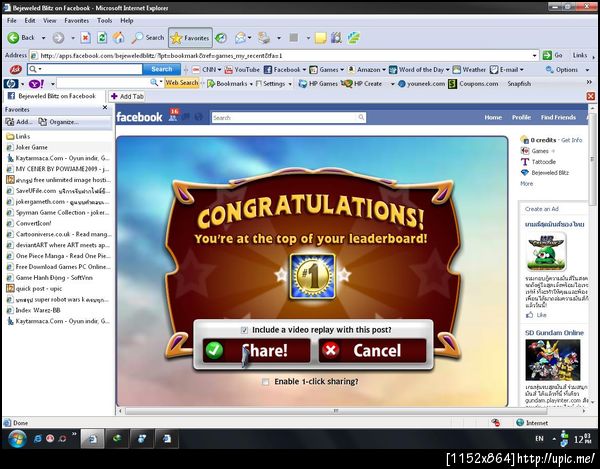Image resolution: width=600 pixels, height=469 pixels.
Task: Open browsing History icon
Action: coord(221,38)
